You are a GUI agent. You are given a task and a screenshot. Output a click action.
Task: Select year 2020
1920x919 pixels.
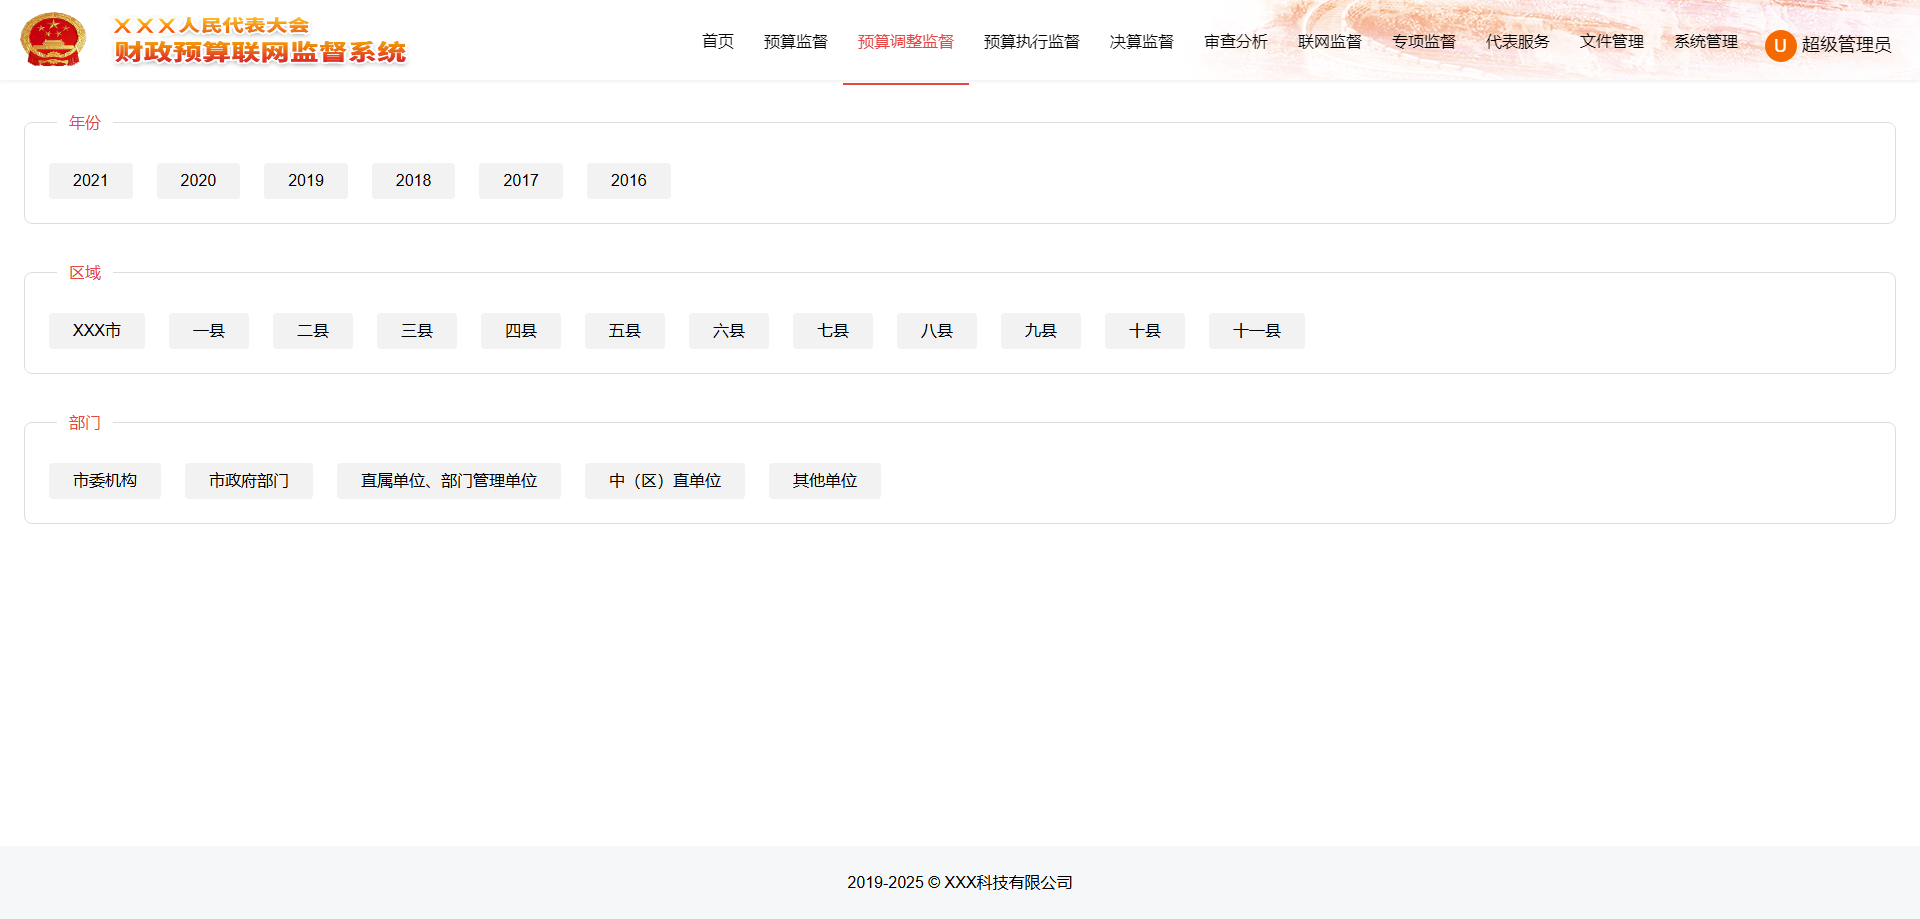[198, 181]
